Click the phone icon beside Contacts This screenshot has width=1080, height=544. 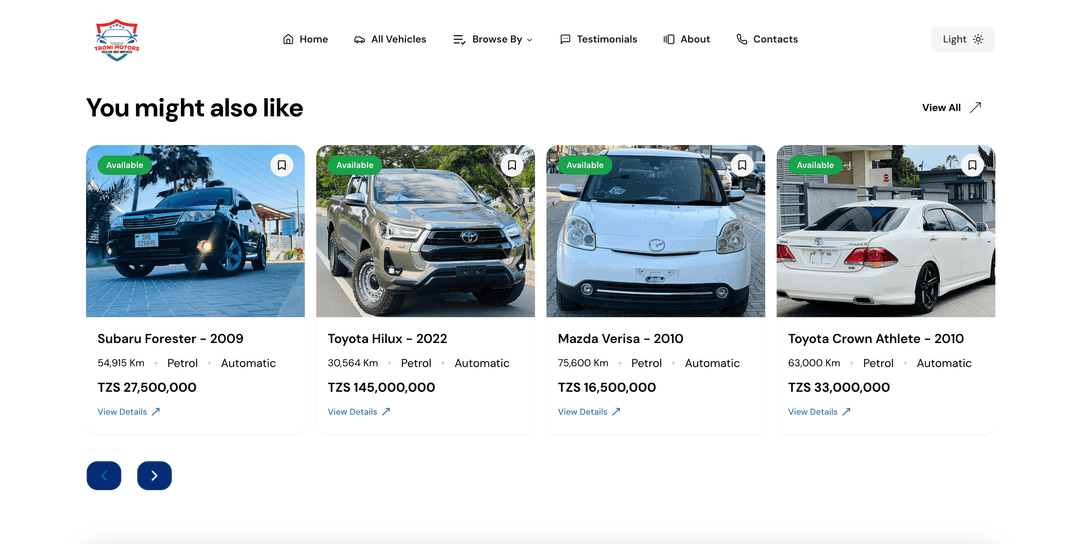pos(742,39)
